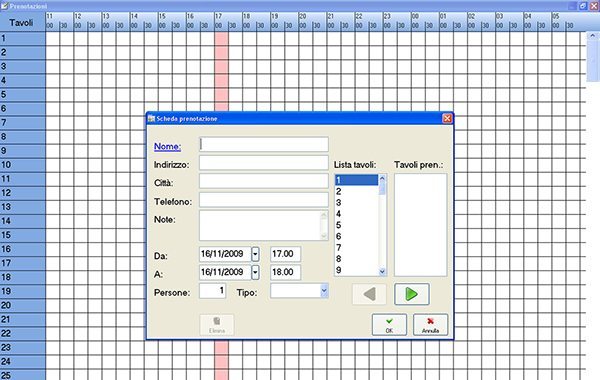This screenshot has width=600, height=380.
Task: Select table 9 in Lista tavoli
Action: [357, 270]
